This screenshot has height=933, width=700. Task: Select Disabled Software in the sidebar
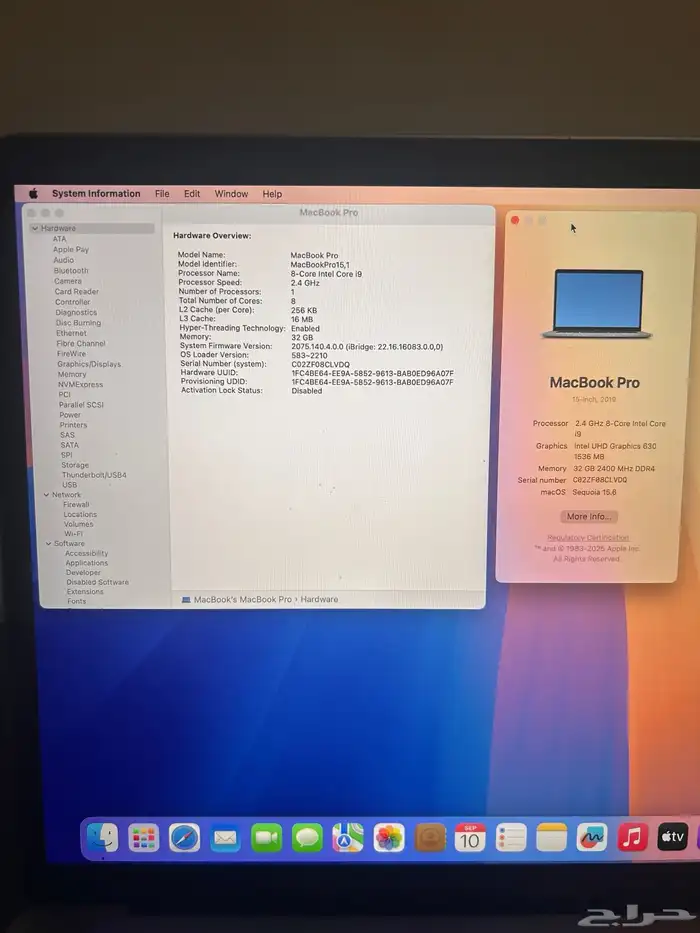98,583
